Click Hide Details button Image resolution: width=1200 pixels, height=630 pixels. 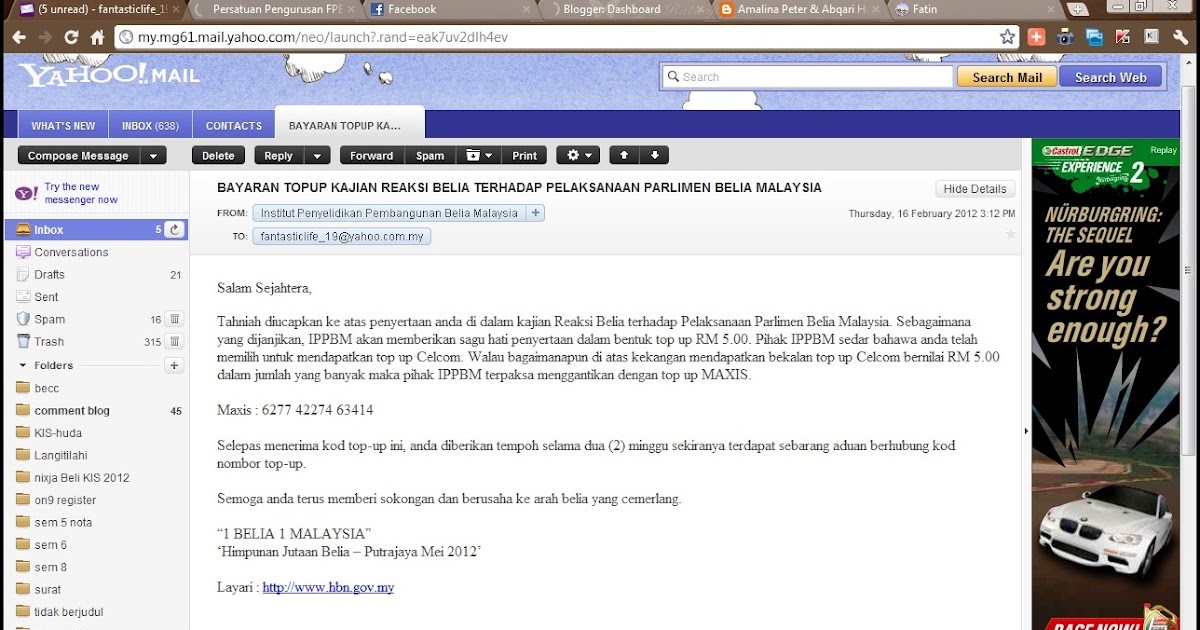[x=975, y=188]
